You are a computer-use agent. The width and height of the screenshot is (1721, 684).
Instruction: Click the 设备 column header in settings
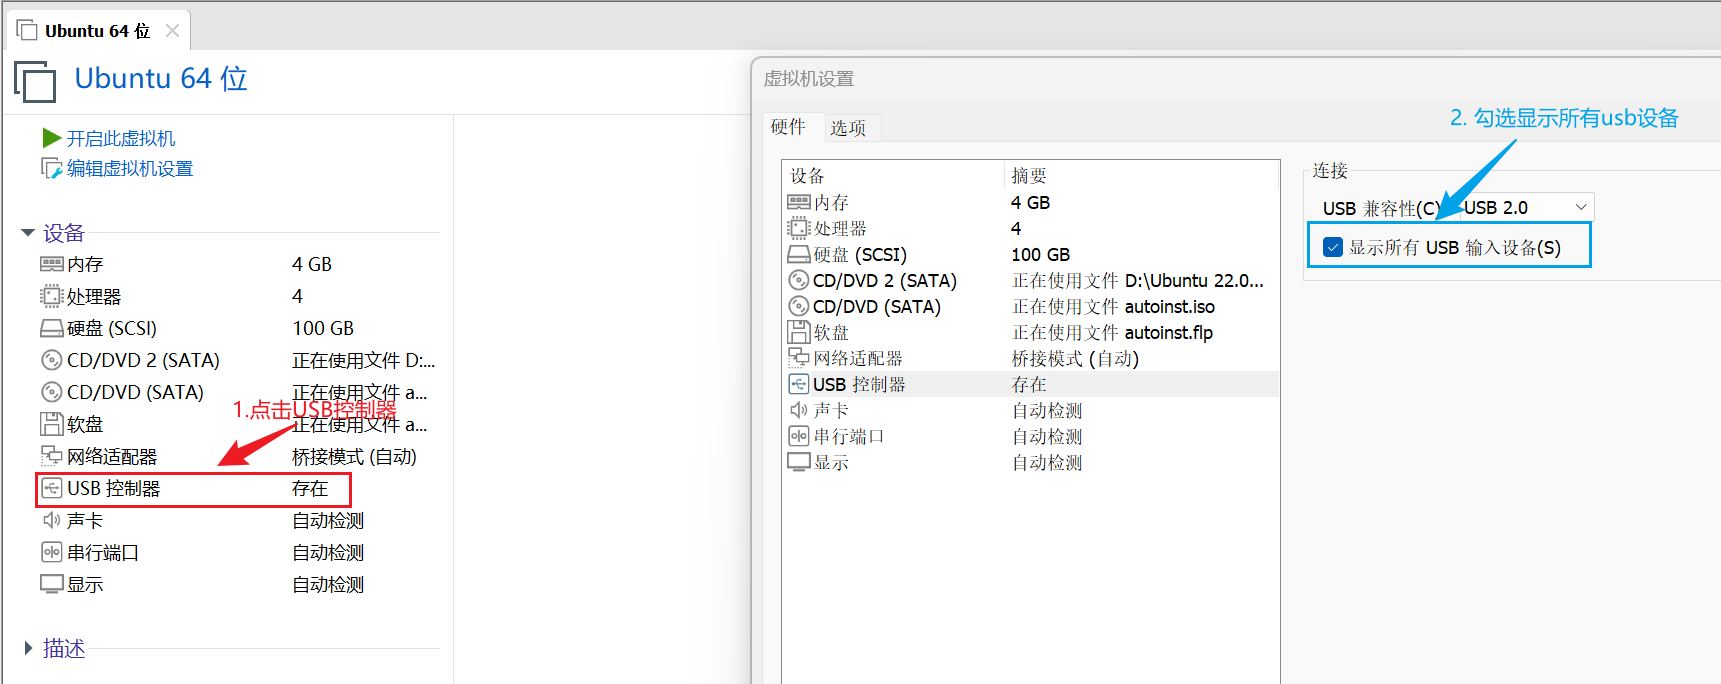[893, 175]
